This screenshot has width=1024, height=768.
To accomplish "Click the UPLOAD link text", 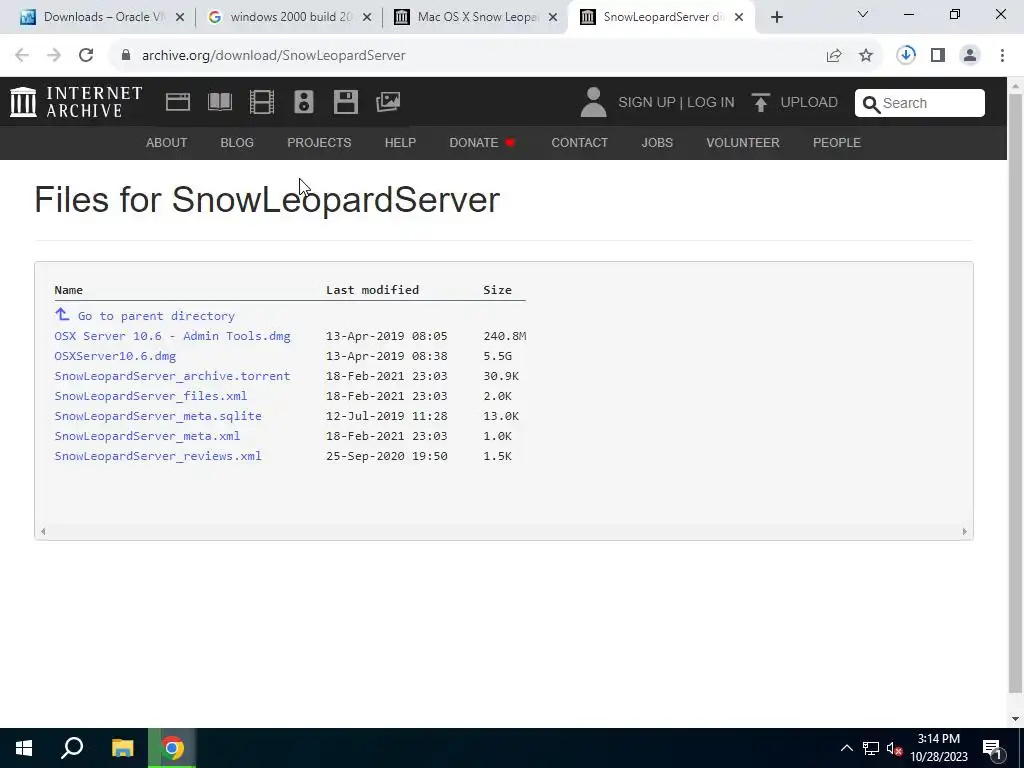I will (808, 103).
